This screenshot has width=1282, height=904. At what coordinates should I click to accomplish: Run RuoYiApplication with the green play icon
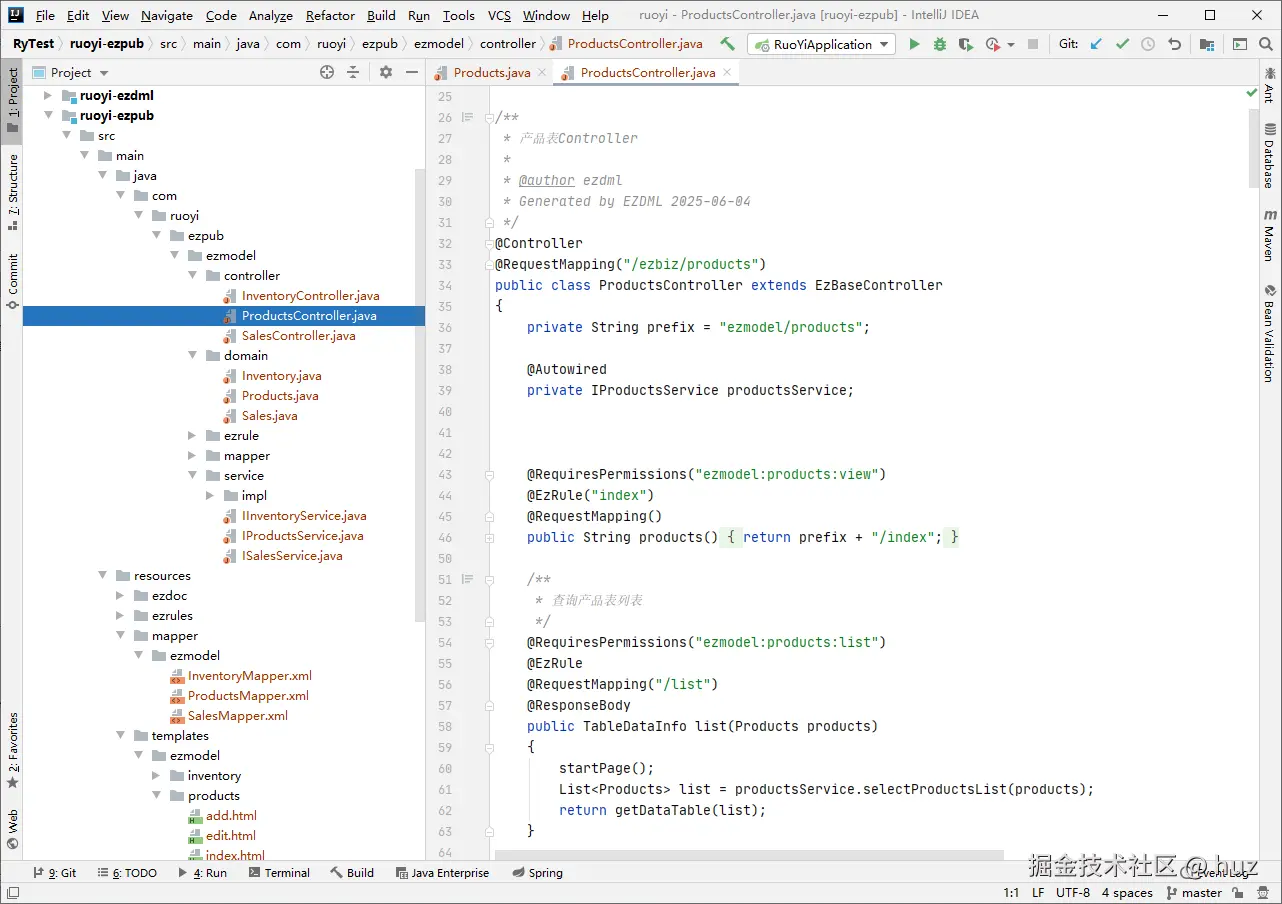(914, 44)
